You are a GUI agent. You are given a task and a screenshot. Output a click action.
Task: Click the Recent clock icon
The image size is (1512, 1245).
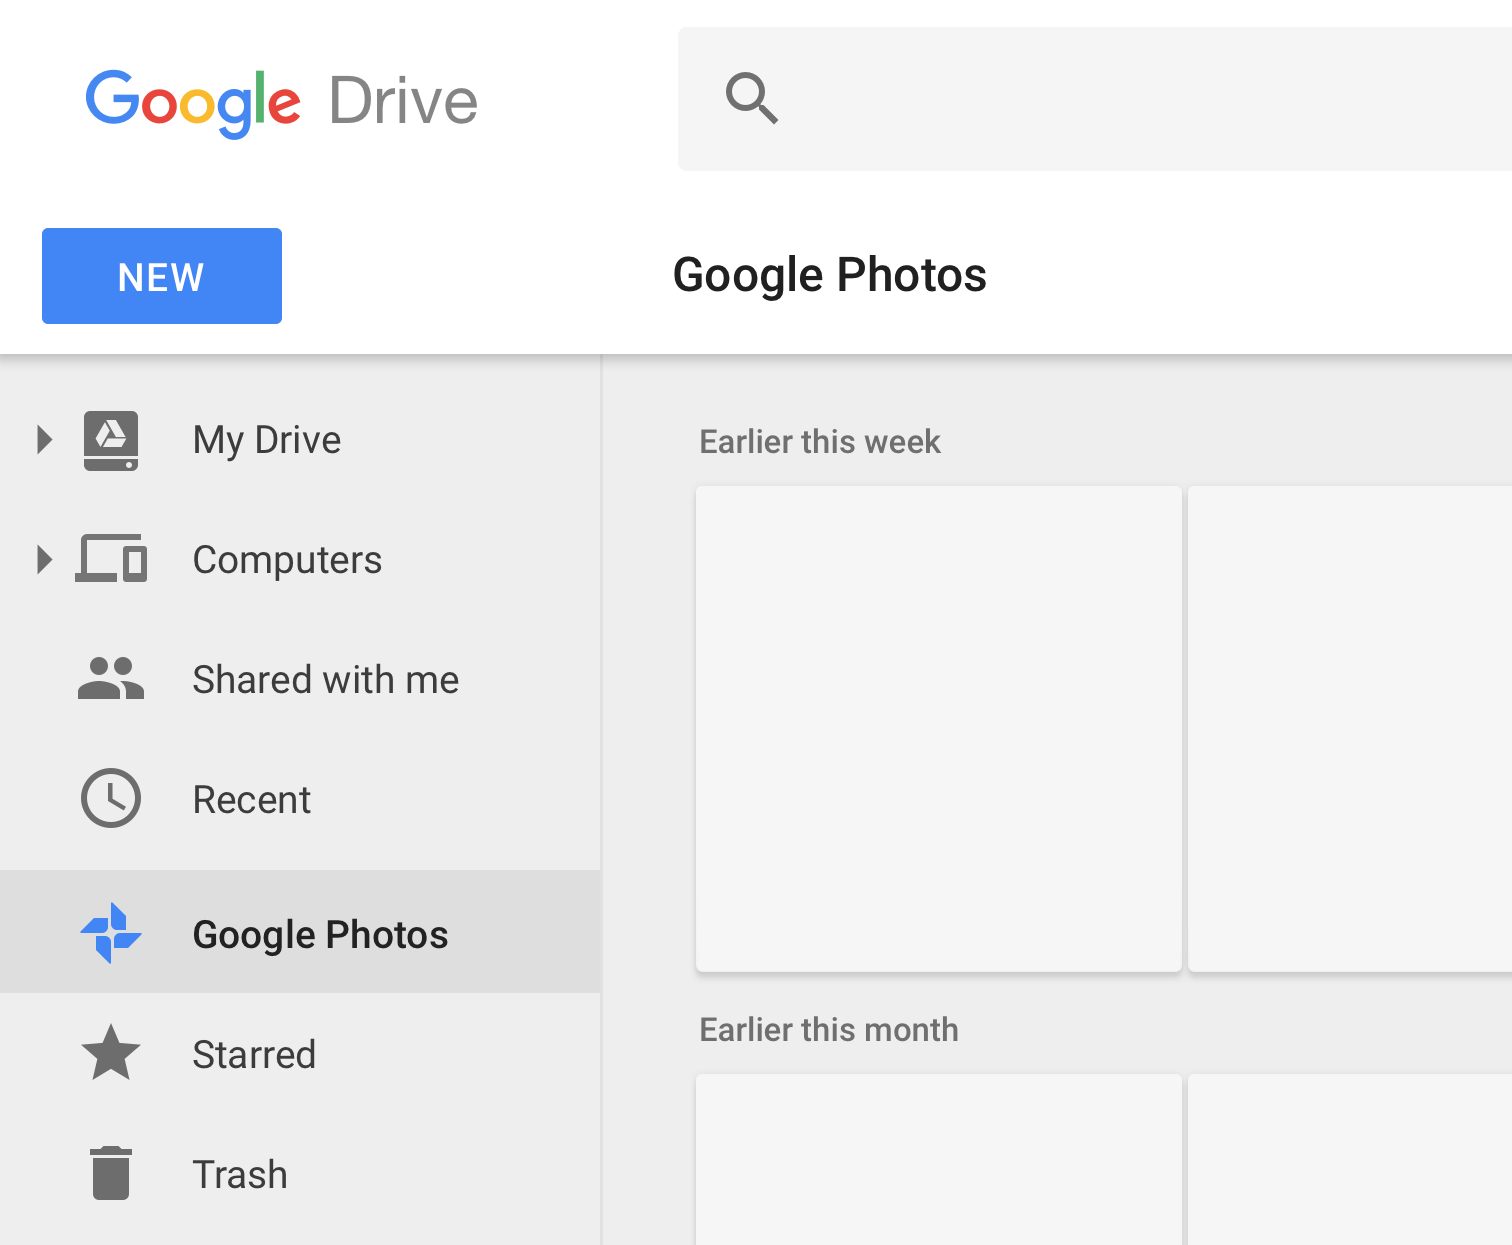coord(111,798)
